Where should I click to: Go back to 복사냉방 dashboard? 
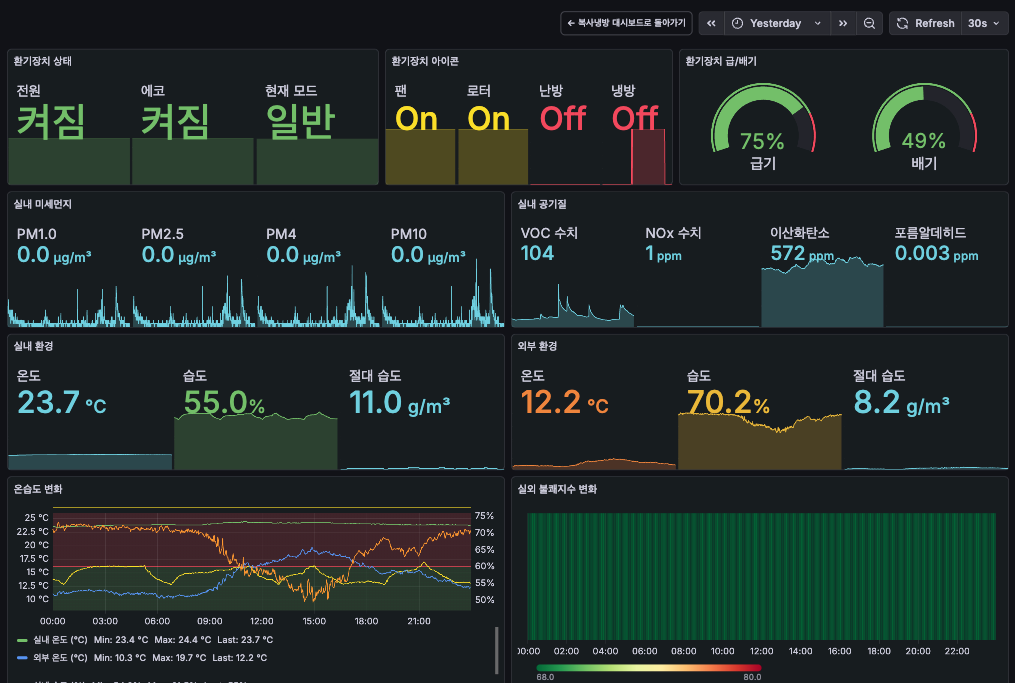626,23
